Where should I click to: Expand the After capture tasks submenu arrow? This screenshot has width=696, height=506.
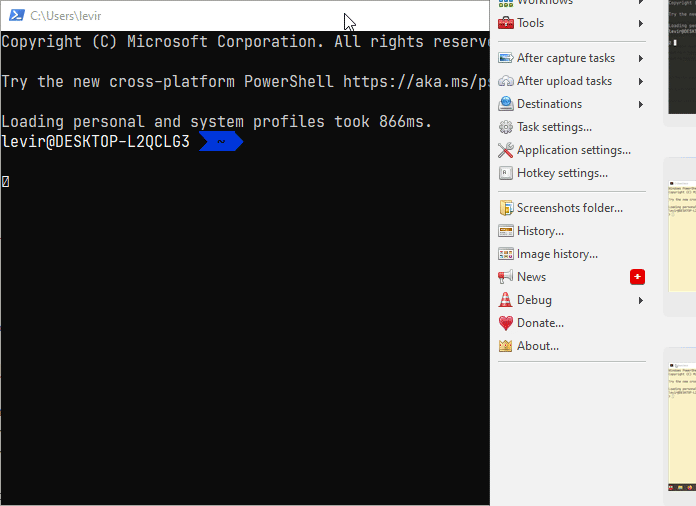(x=641, y=58)
